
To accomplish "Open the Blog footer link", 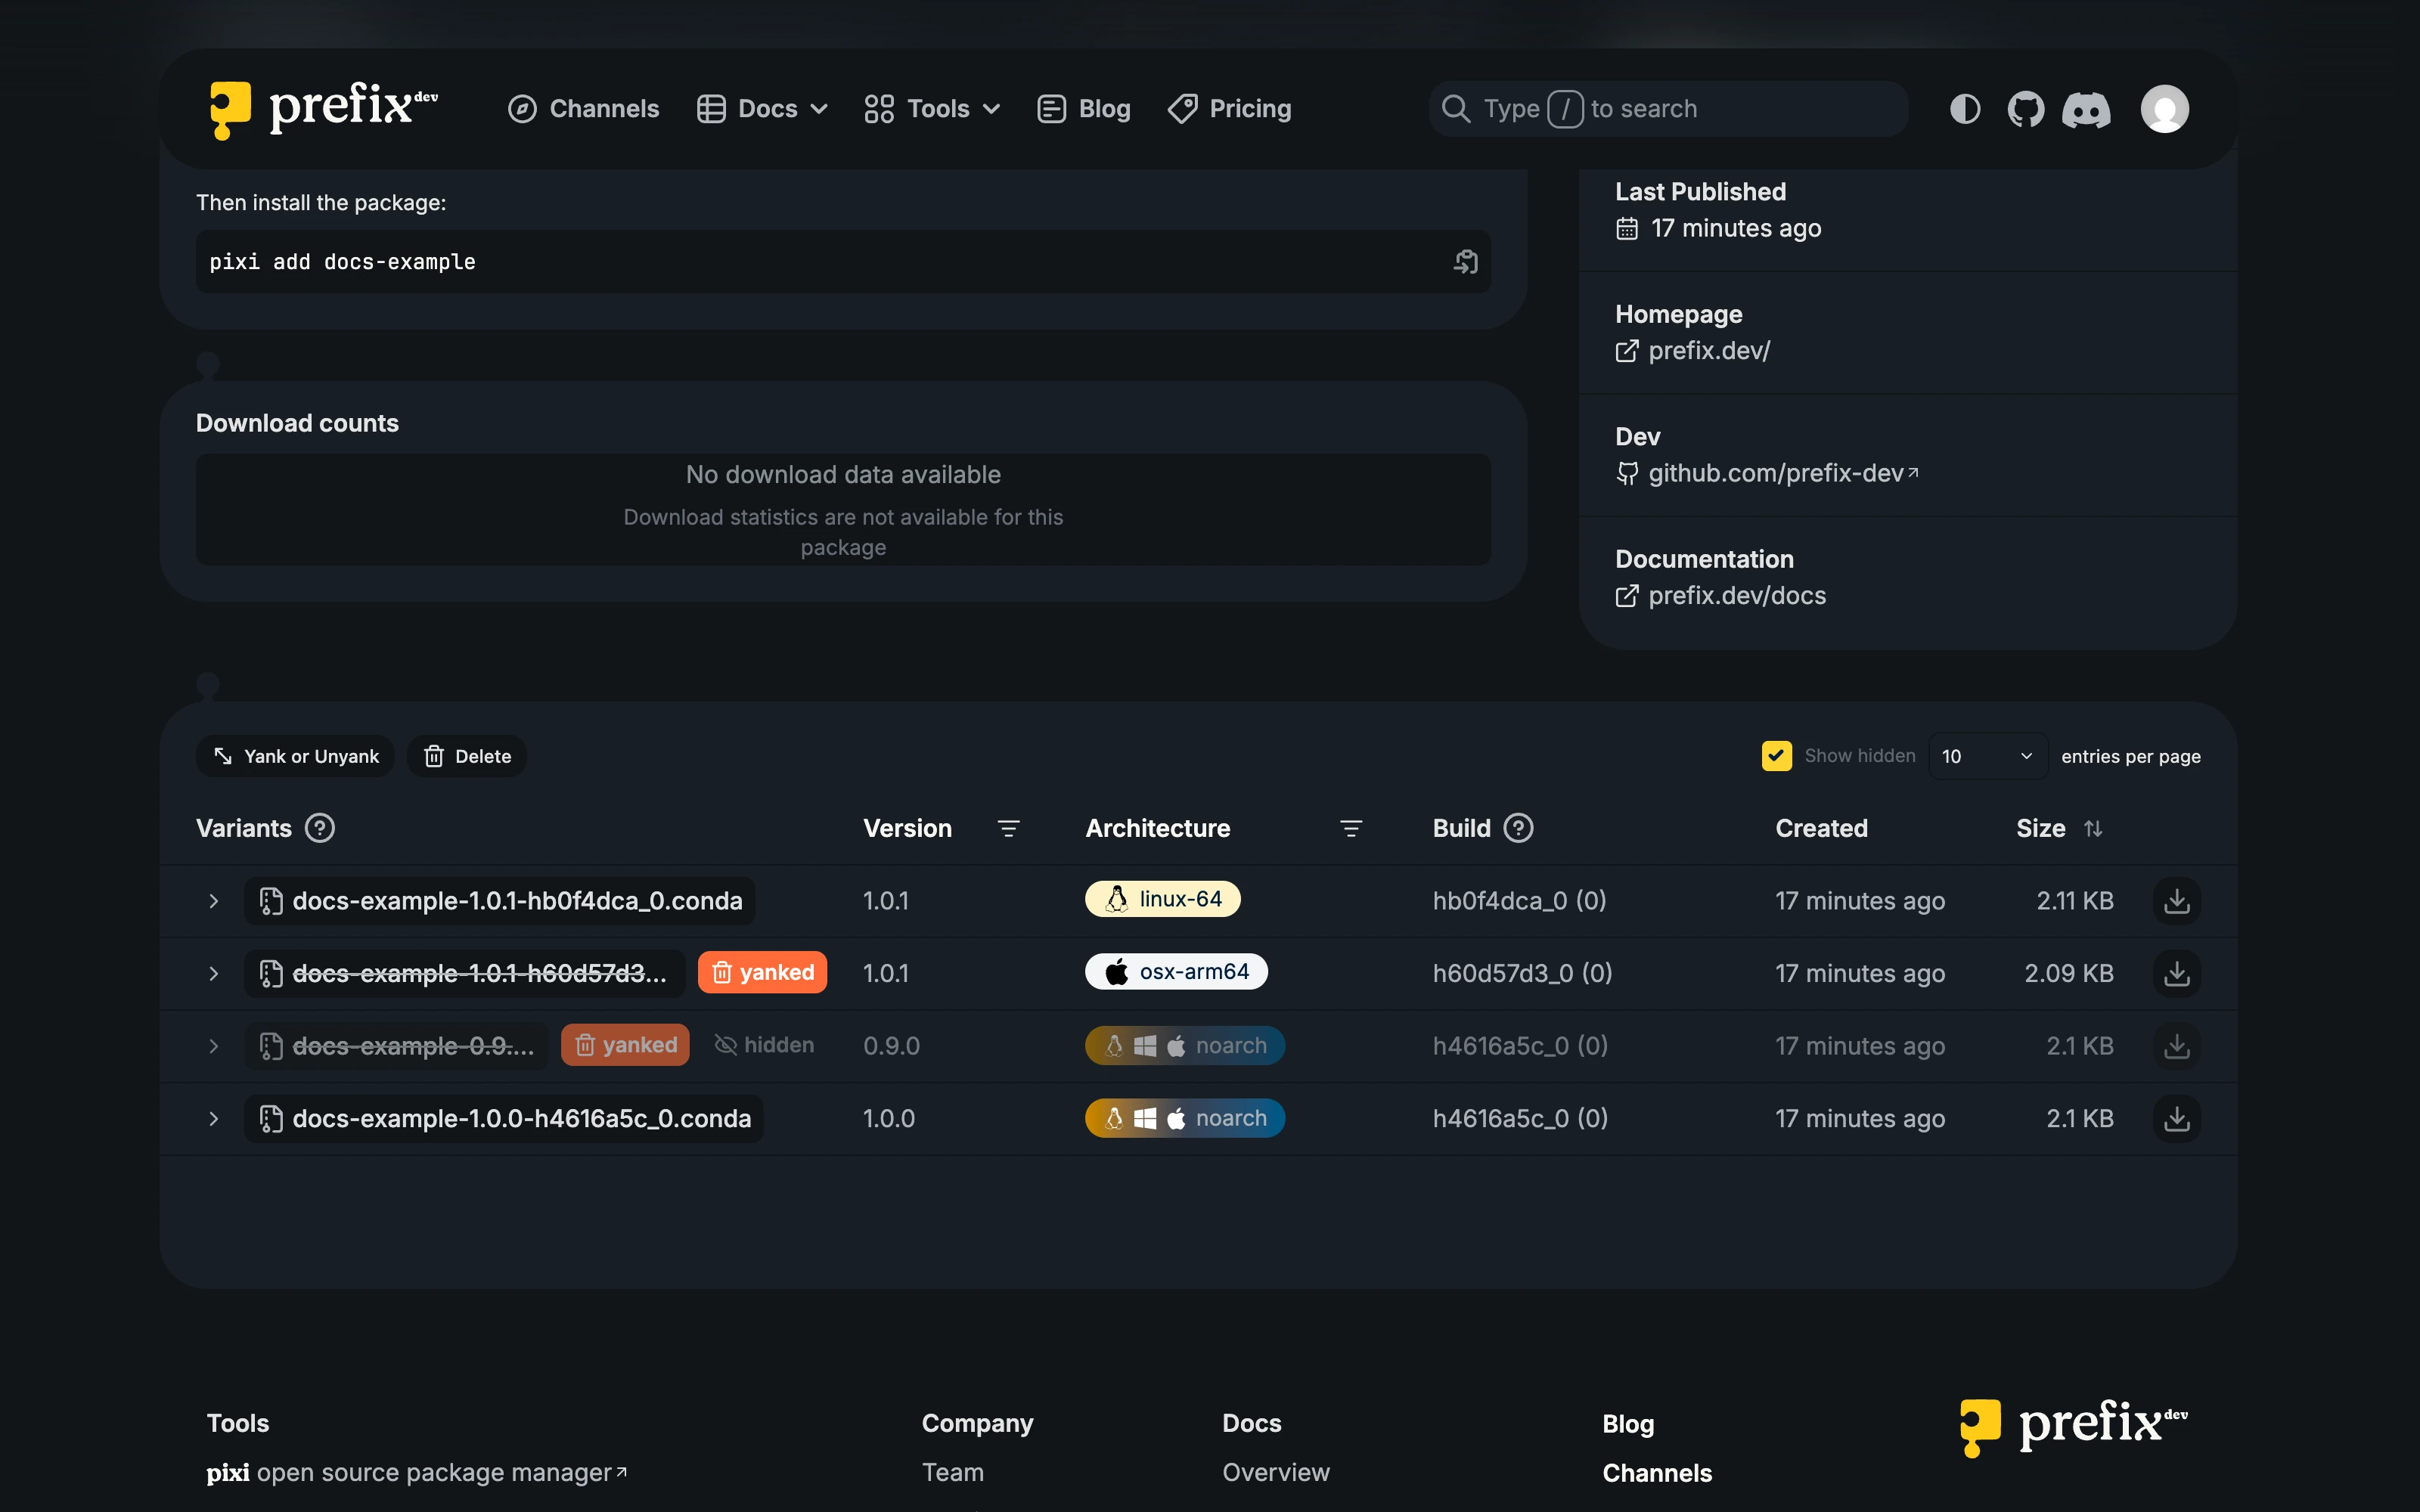I will point(1628,1424).
